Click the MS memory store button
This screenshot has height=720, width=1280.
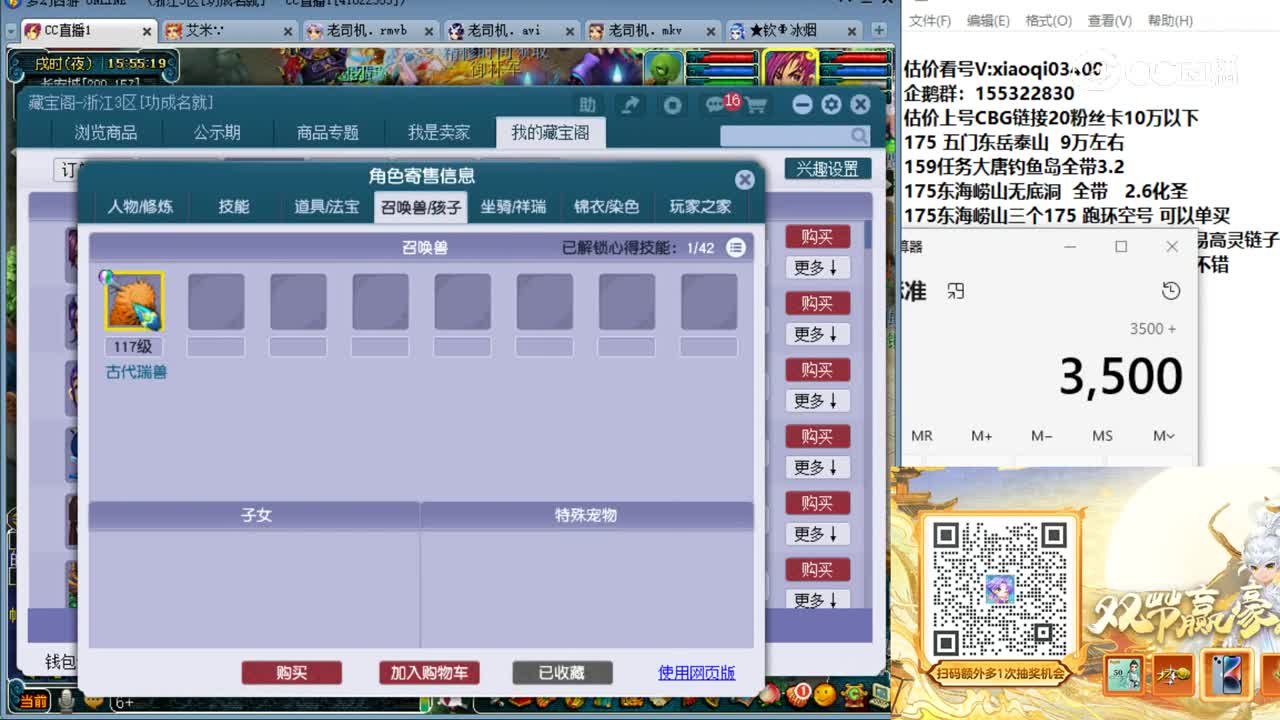tap(1102, 436)
